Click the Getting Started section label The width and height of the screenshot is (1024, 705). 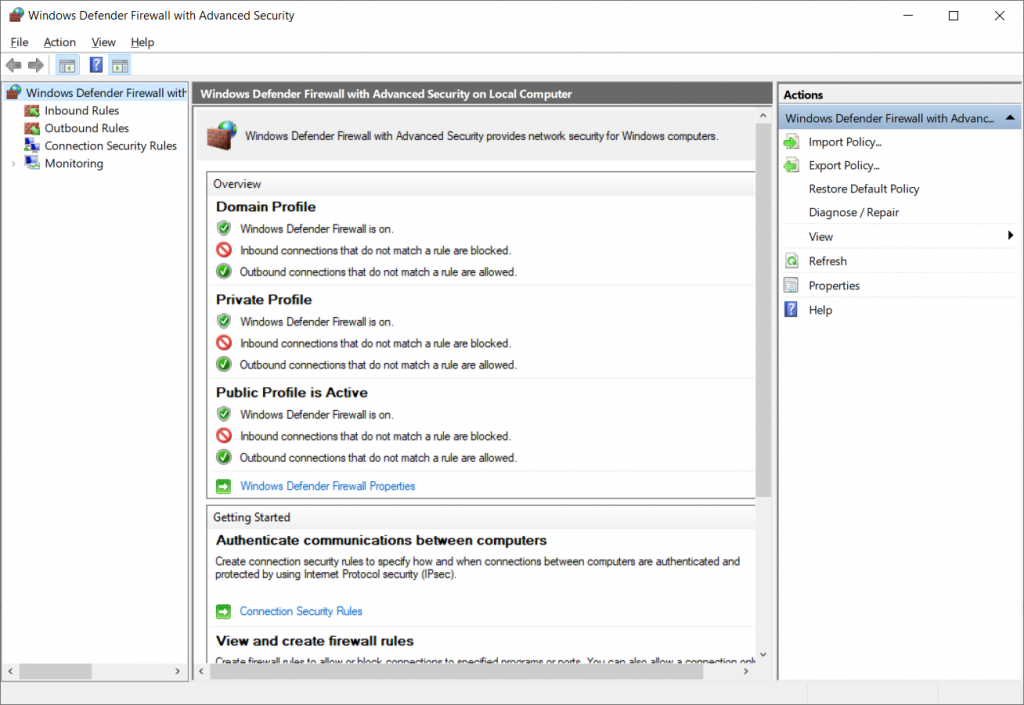251,517
